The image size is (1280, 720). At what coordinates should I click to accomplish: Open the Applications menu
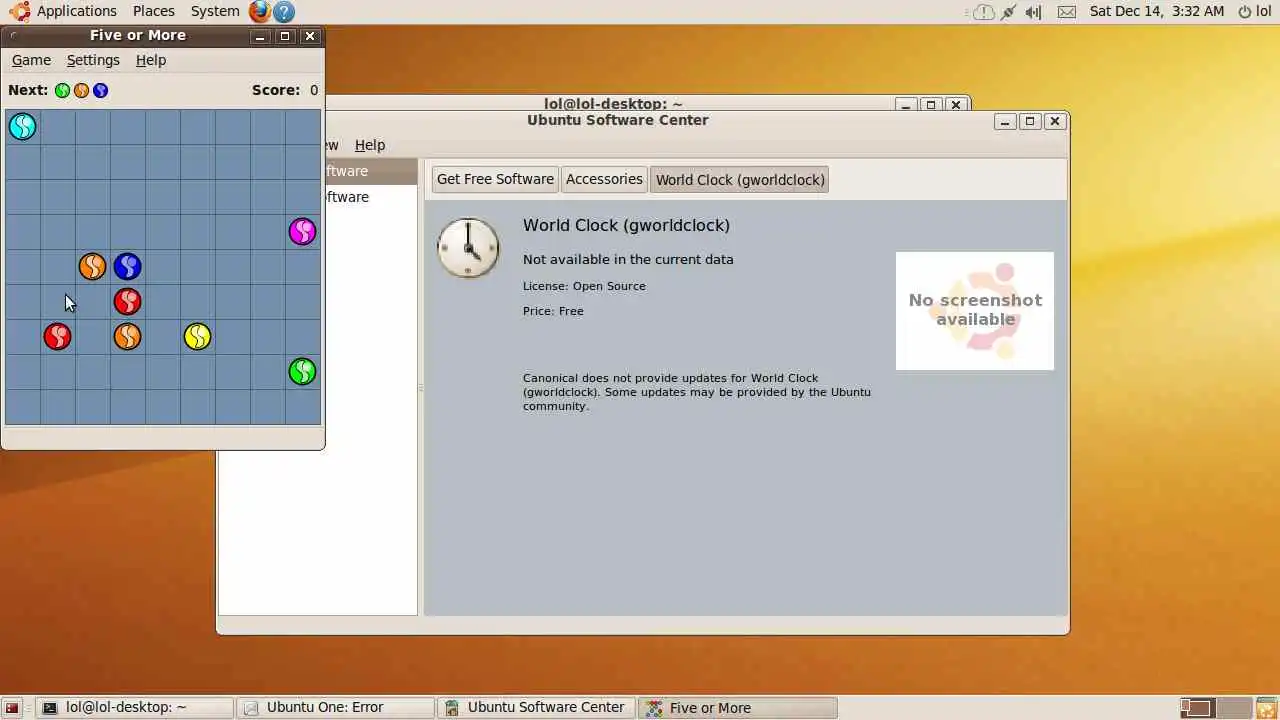click(77, 11)
